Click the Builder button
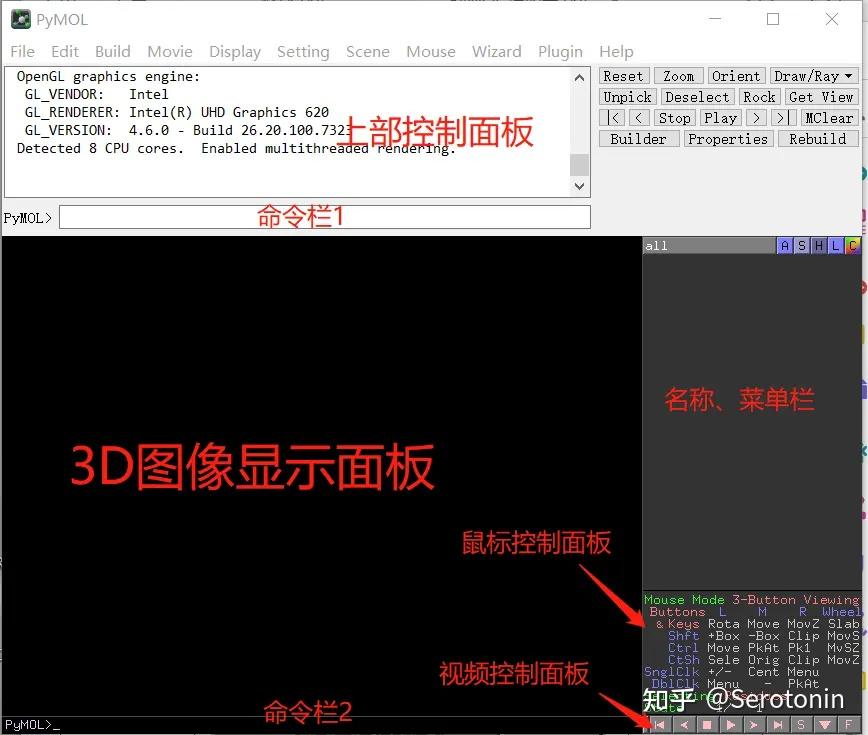 click(x=638, y=139)
